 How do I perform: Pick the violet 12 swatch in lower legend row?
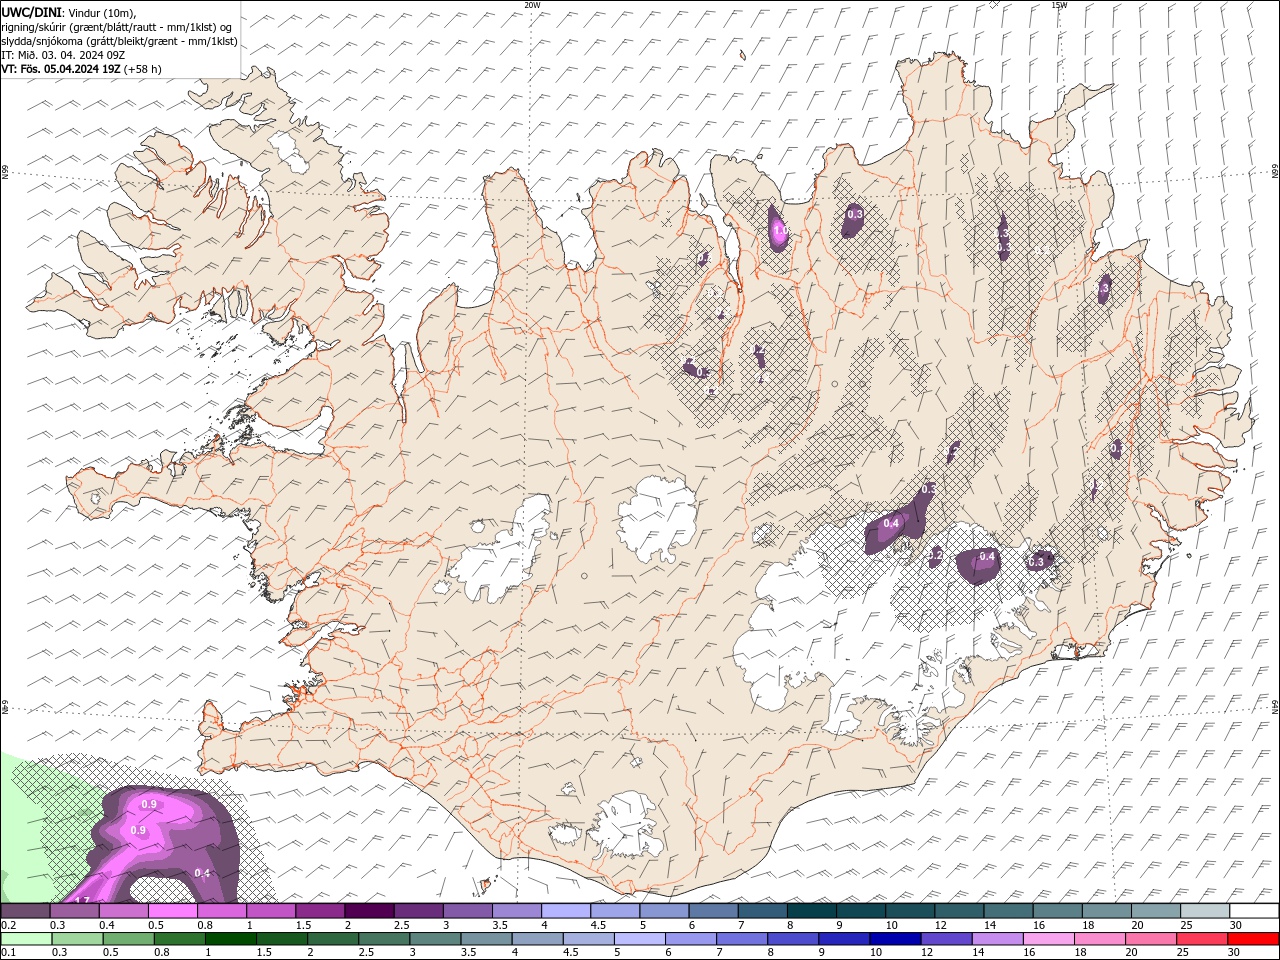click(944, 939)
